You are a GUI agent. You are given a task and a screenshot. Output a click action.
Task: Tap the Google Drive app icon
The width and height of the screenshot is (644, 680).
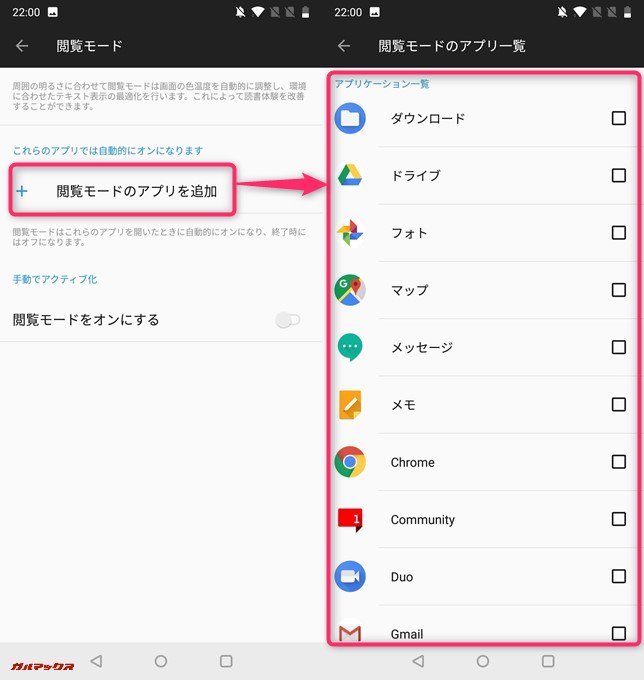(349, 176)
